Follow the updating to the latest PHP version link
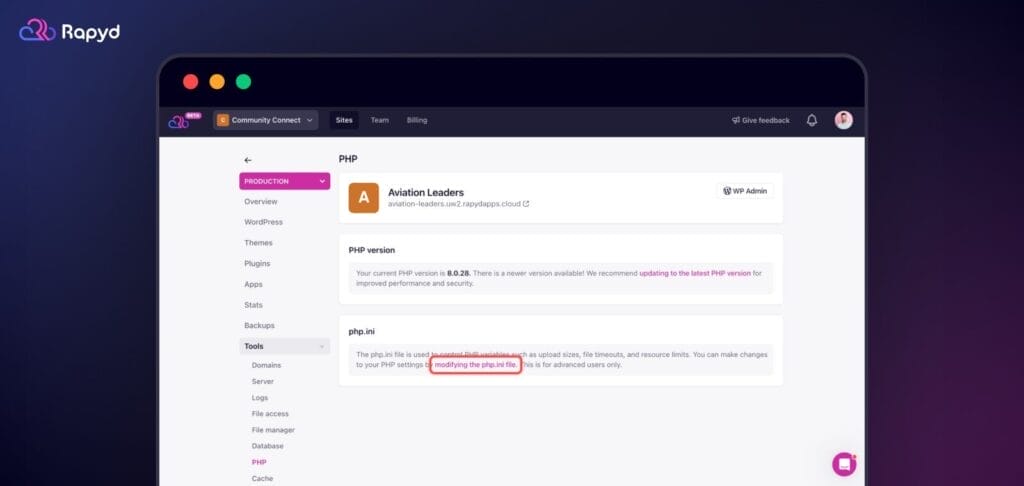Screen dimensions: 1024x486 tap(695, 273)
